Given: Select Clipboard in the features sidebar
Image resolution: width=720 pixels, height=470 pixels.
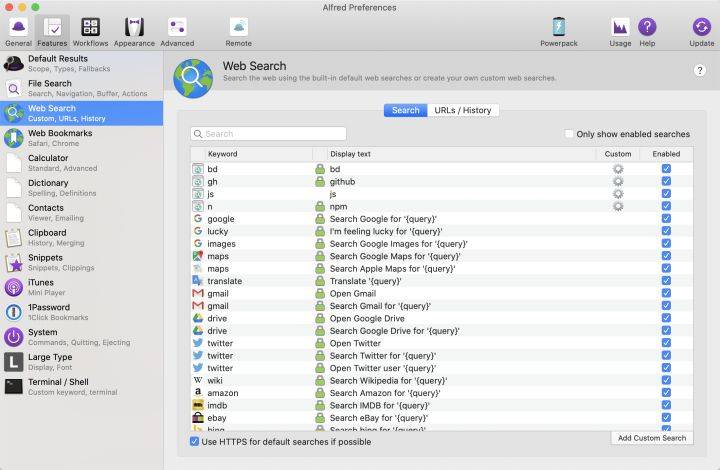Looking at the screenshot, I should 82,237.
